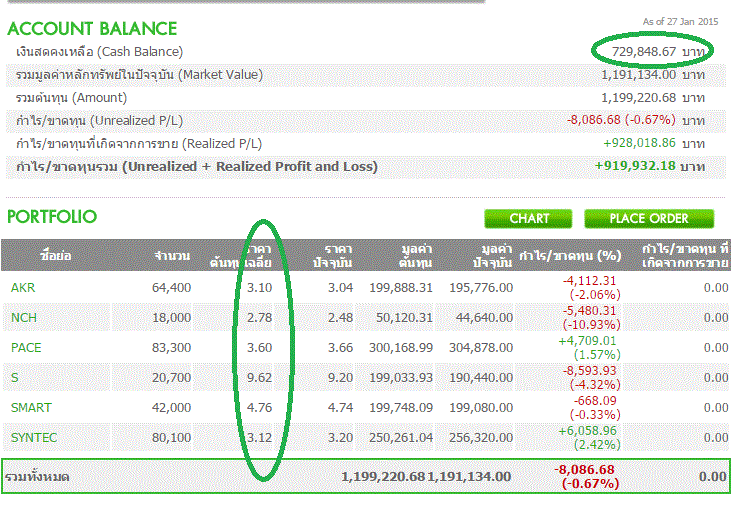Click SYNTEC cost value 250,261.04
This screenshot has height=520, width=735.
[401, 437]
